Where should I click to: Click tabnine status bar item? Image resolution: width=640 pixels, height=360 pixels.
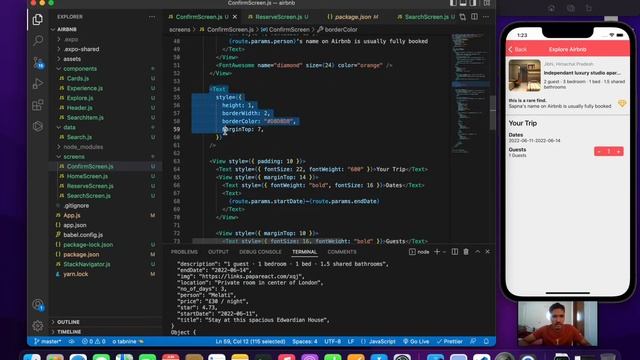pyautogui.click(x=128, y=341)
